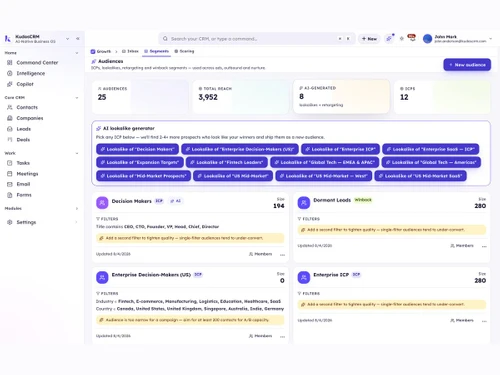The height and width of the screenshot is (375, 500).
Task: Open more options on Dormant Leads card
Action: [484, 246]
